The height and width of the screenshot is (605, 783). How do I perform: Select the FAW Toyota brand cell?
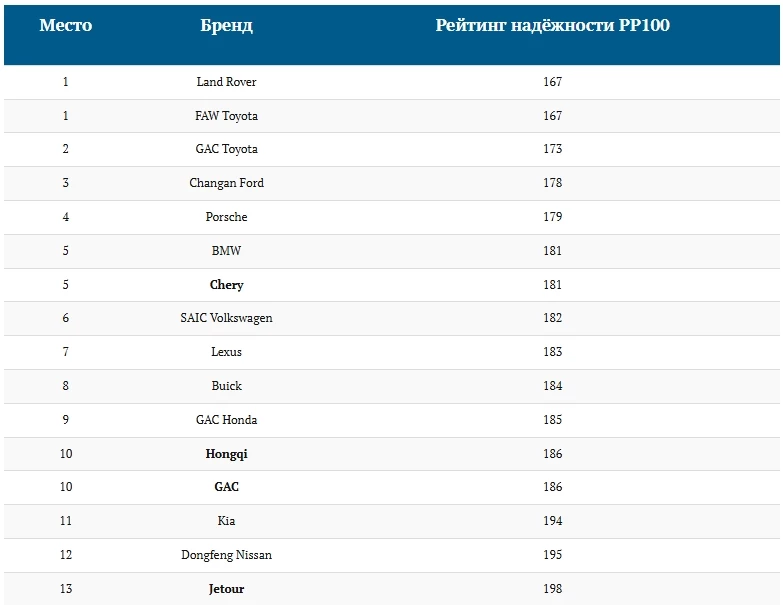click(x=226, y=116)
